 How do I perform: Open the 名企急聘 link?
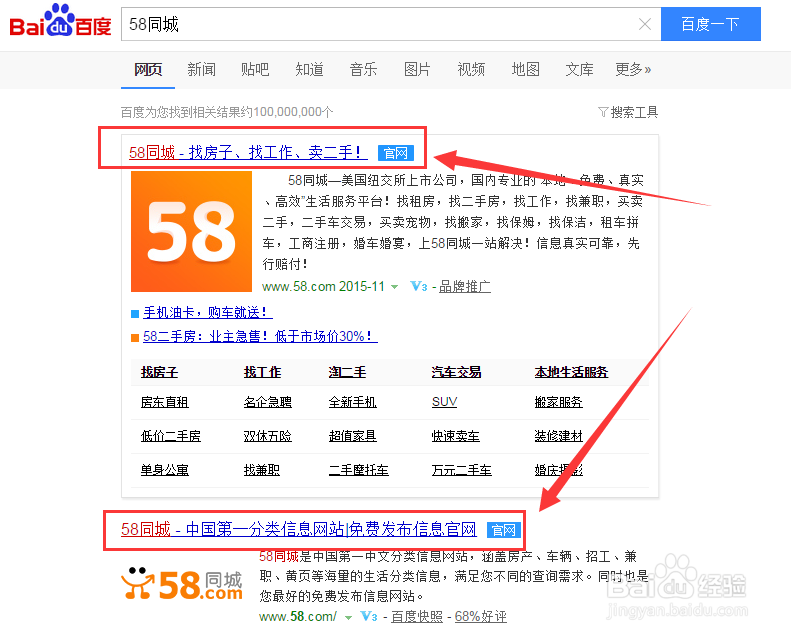pos(267,402)
